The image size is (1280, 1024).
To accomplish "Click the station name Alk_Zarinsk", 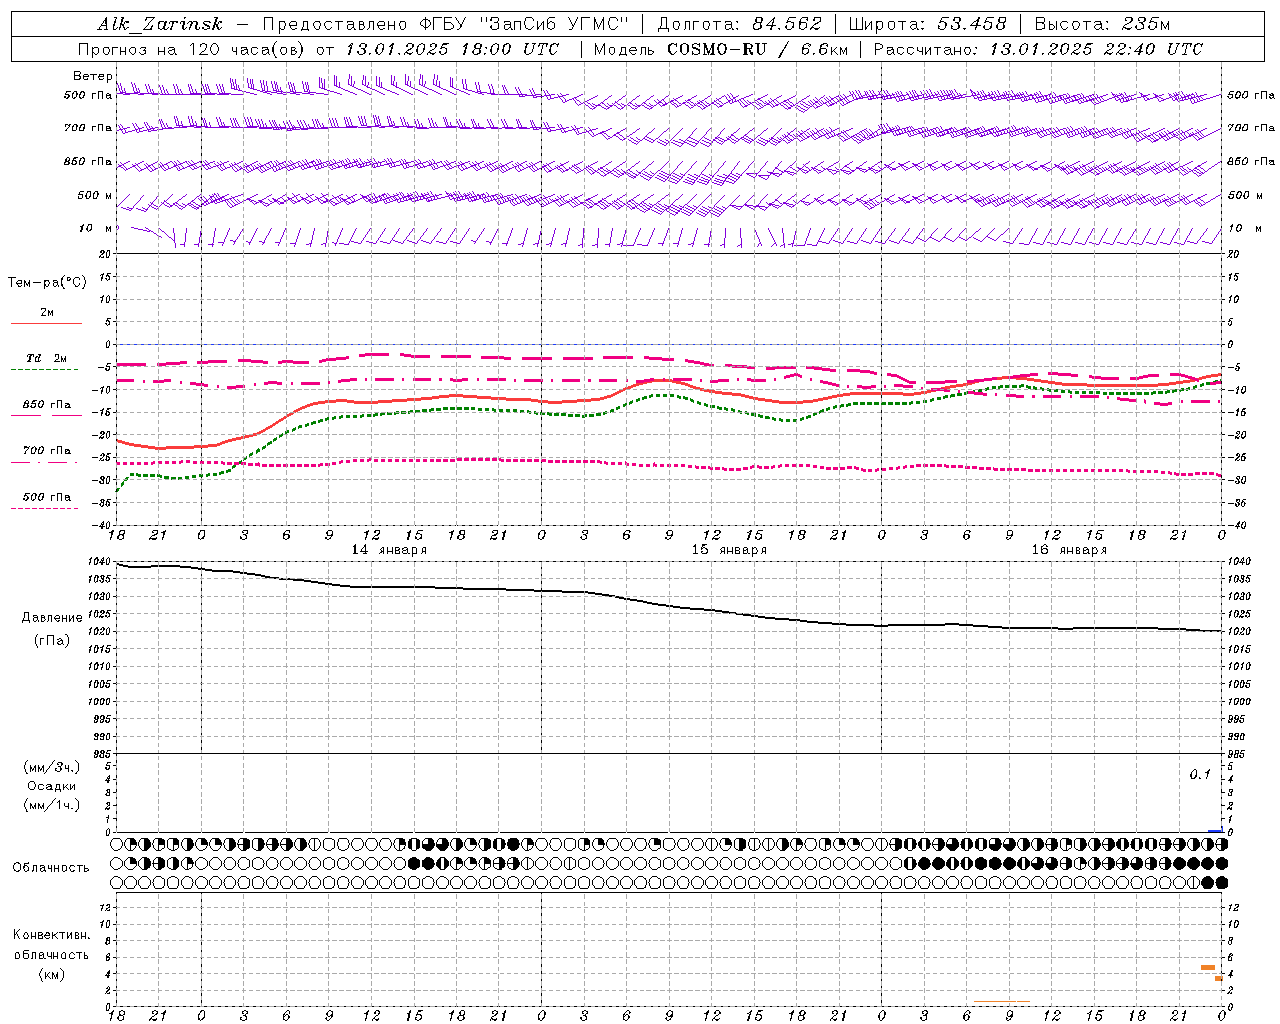I will (160, 24).
